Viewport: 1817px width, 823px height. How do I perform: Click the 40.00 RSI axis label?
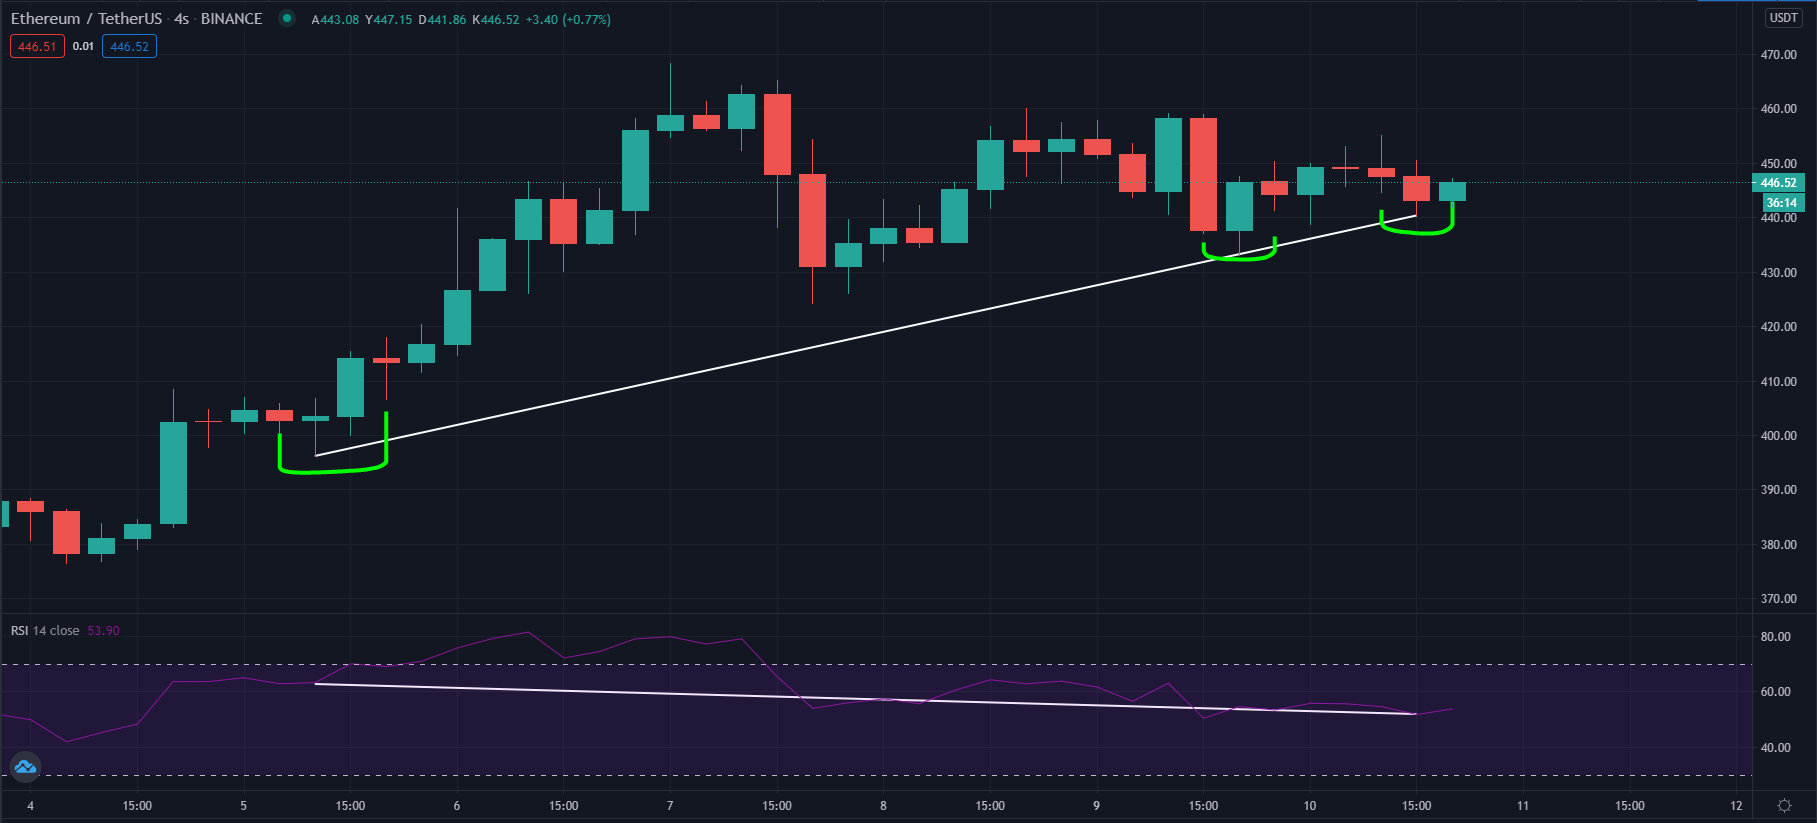click(x=1775, y=747)
